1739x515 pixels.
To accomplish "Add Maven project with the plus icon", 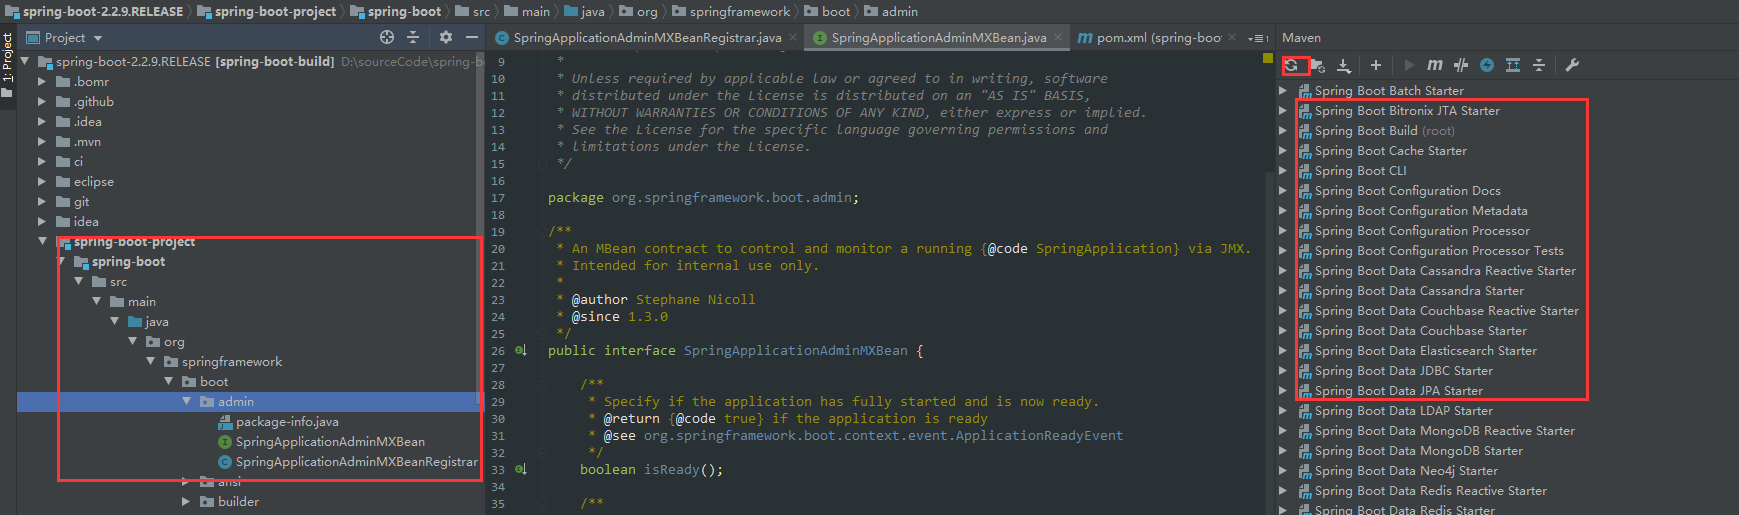I will point(1376,65).
